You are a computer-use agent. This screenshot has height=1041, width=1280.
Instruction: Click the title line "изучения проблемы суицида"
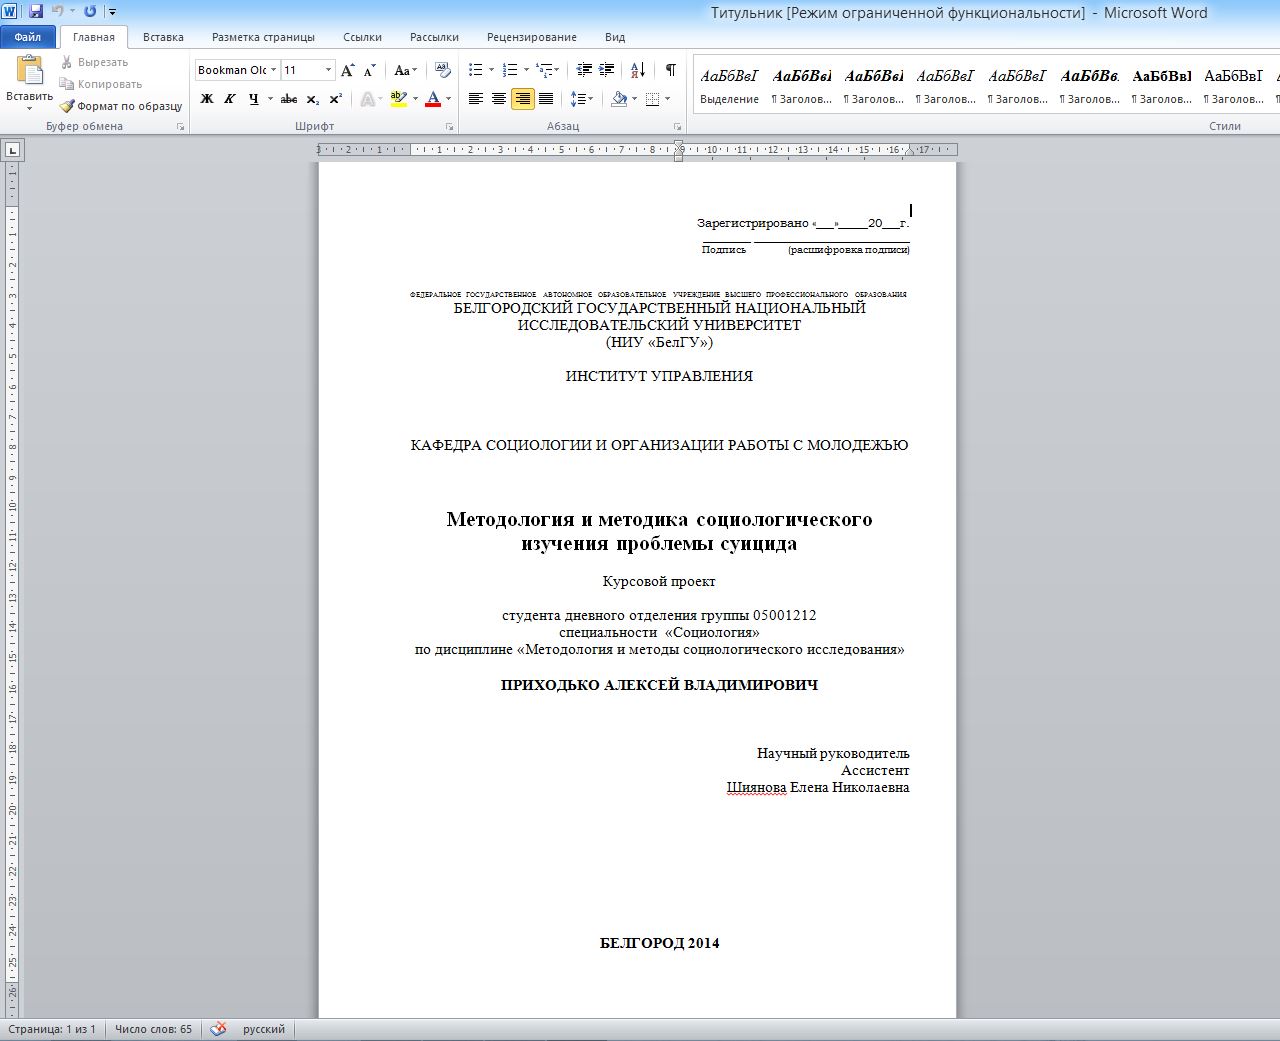pos(659,544)
